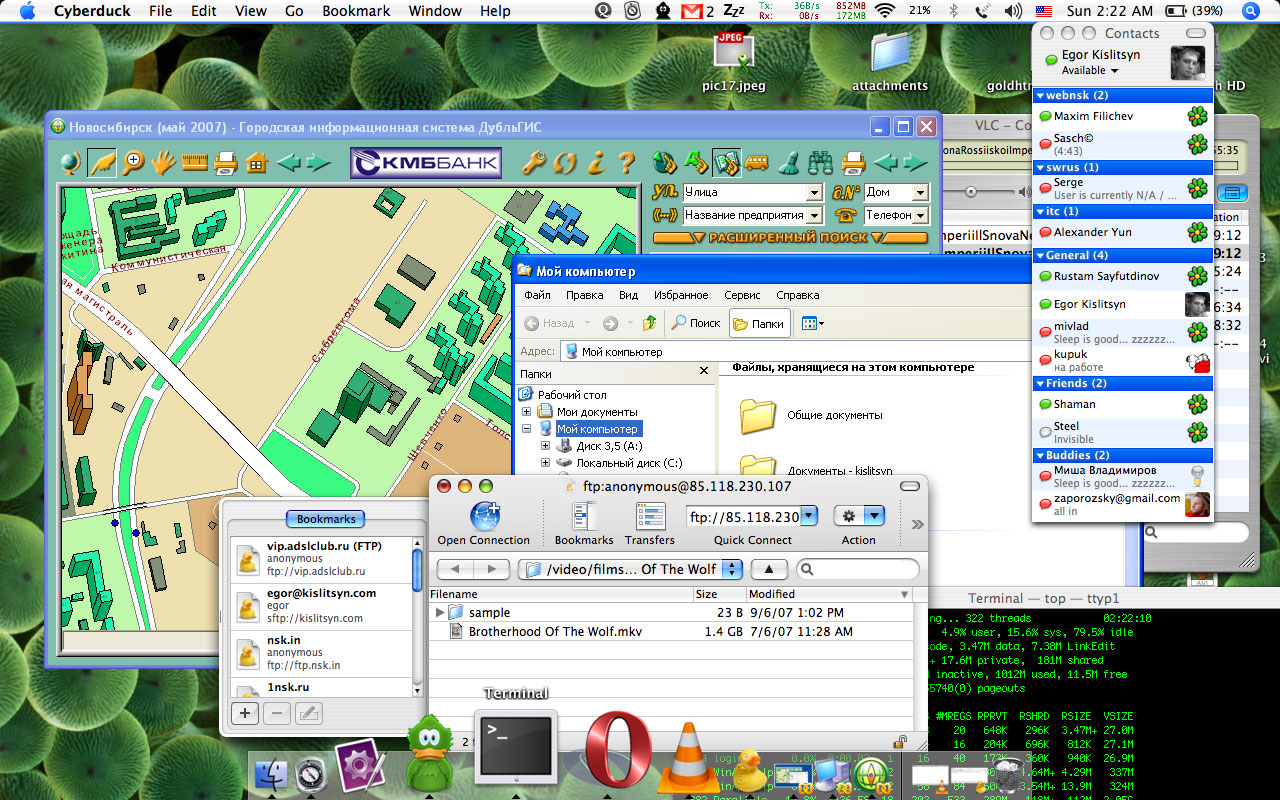Click the Finder icon in the Dock
This screenshot has height=800, width=1280.
269,775
